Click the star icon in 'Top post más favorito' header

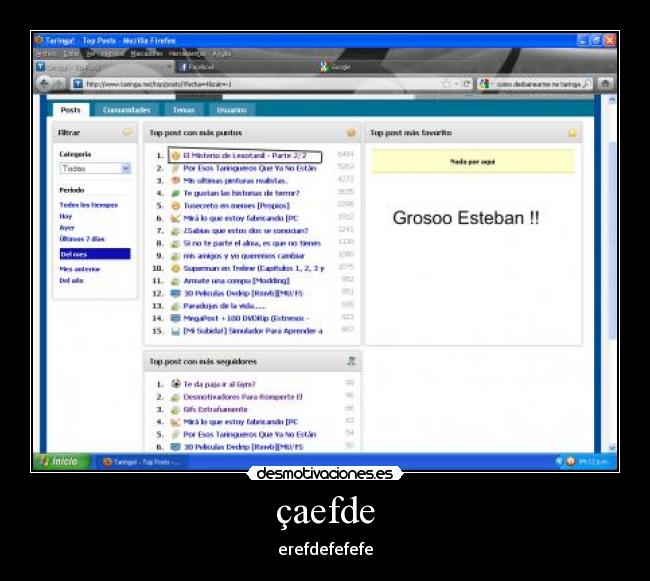(572, 133)
